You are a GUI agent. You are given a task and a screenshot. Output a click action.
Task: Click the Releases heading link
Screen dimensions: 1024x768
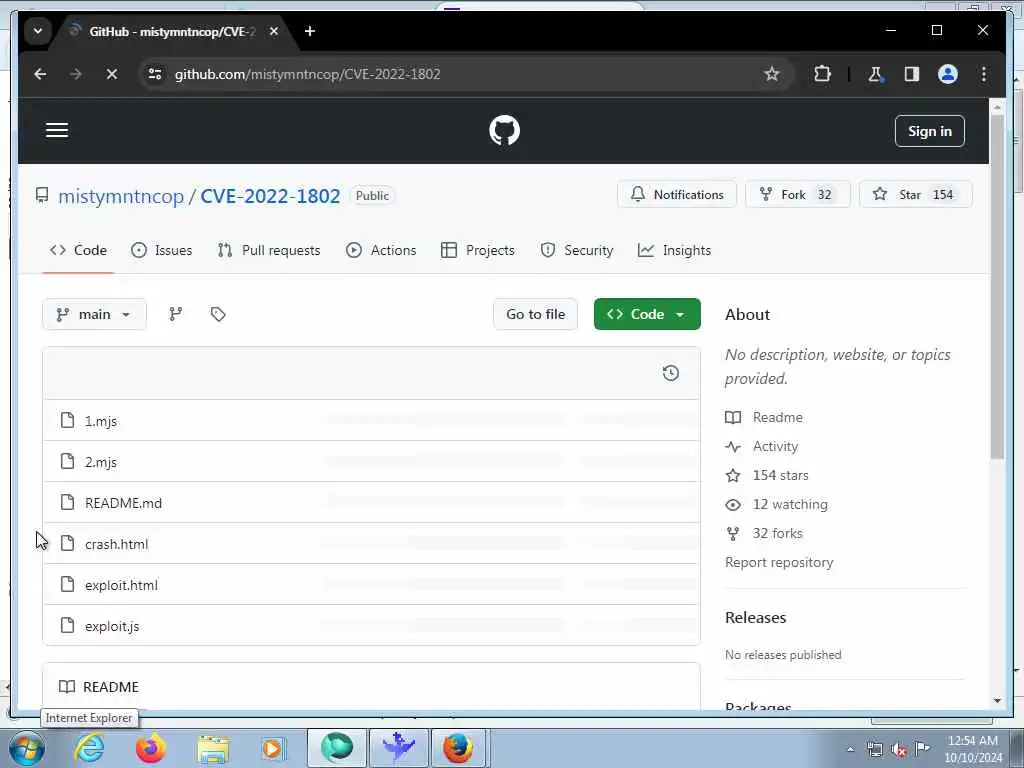coord(756,618)
